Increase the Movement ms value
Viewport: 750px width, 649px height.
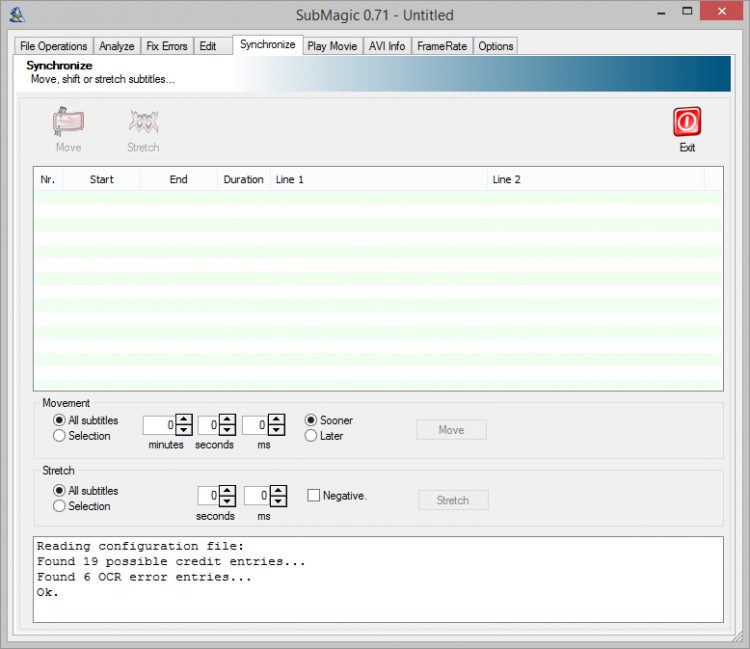click(x=276, y=419)
